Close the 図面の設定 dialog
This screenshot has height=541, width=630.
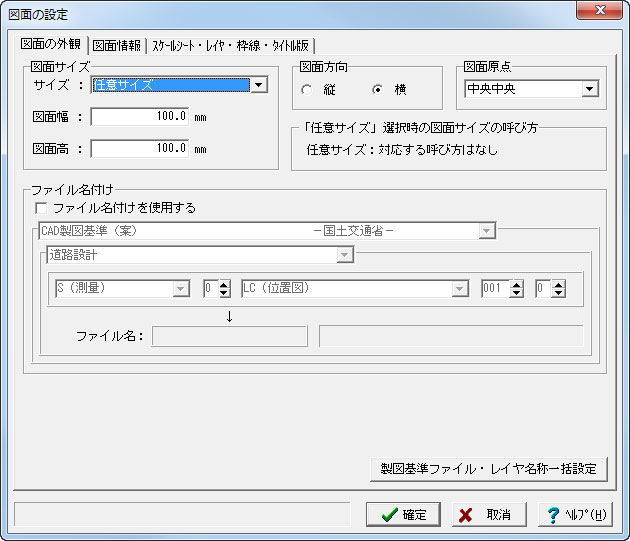[599, 10]
